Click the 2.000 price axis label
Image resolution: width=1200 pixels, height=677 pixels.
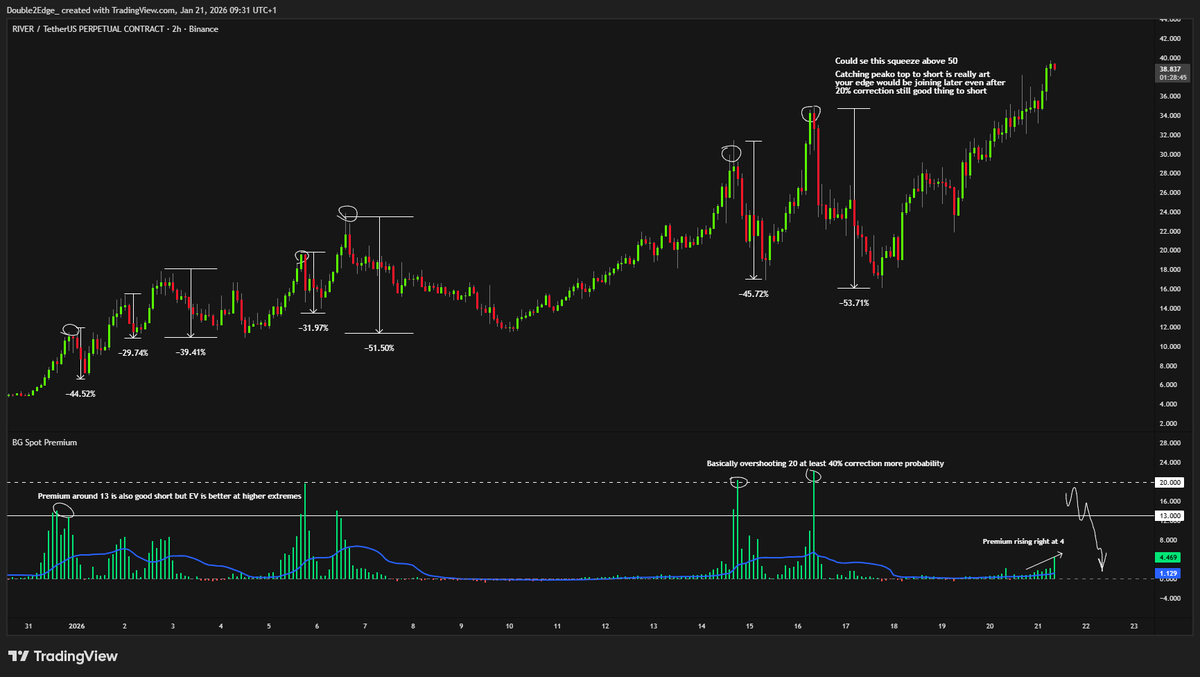point(1170,424)
